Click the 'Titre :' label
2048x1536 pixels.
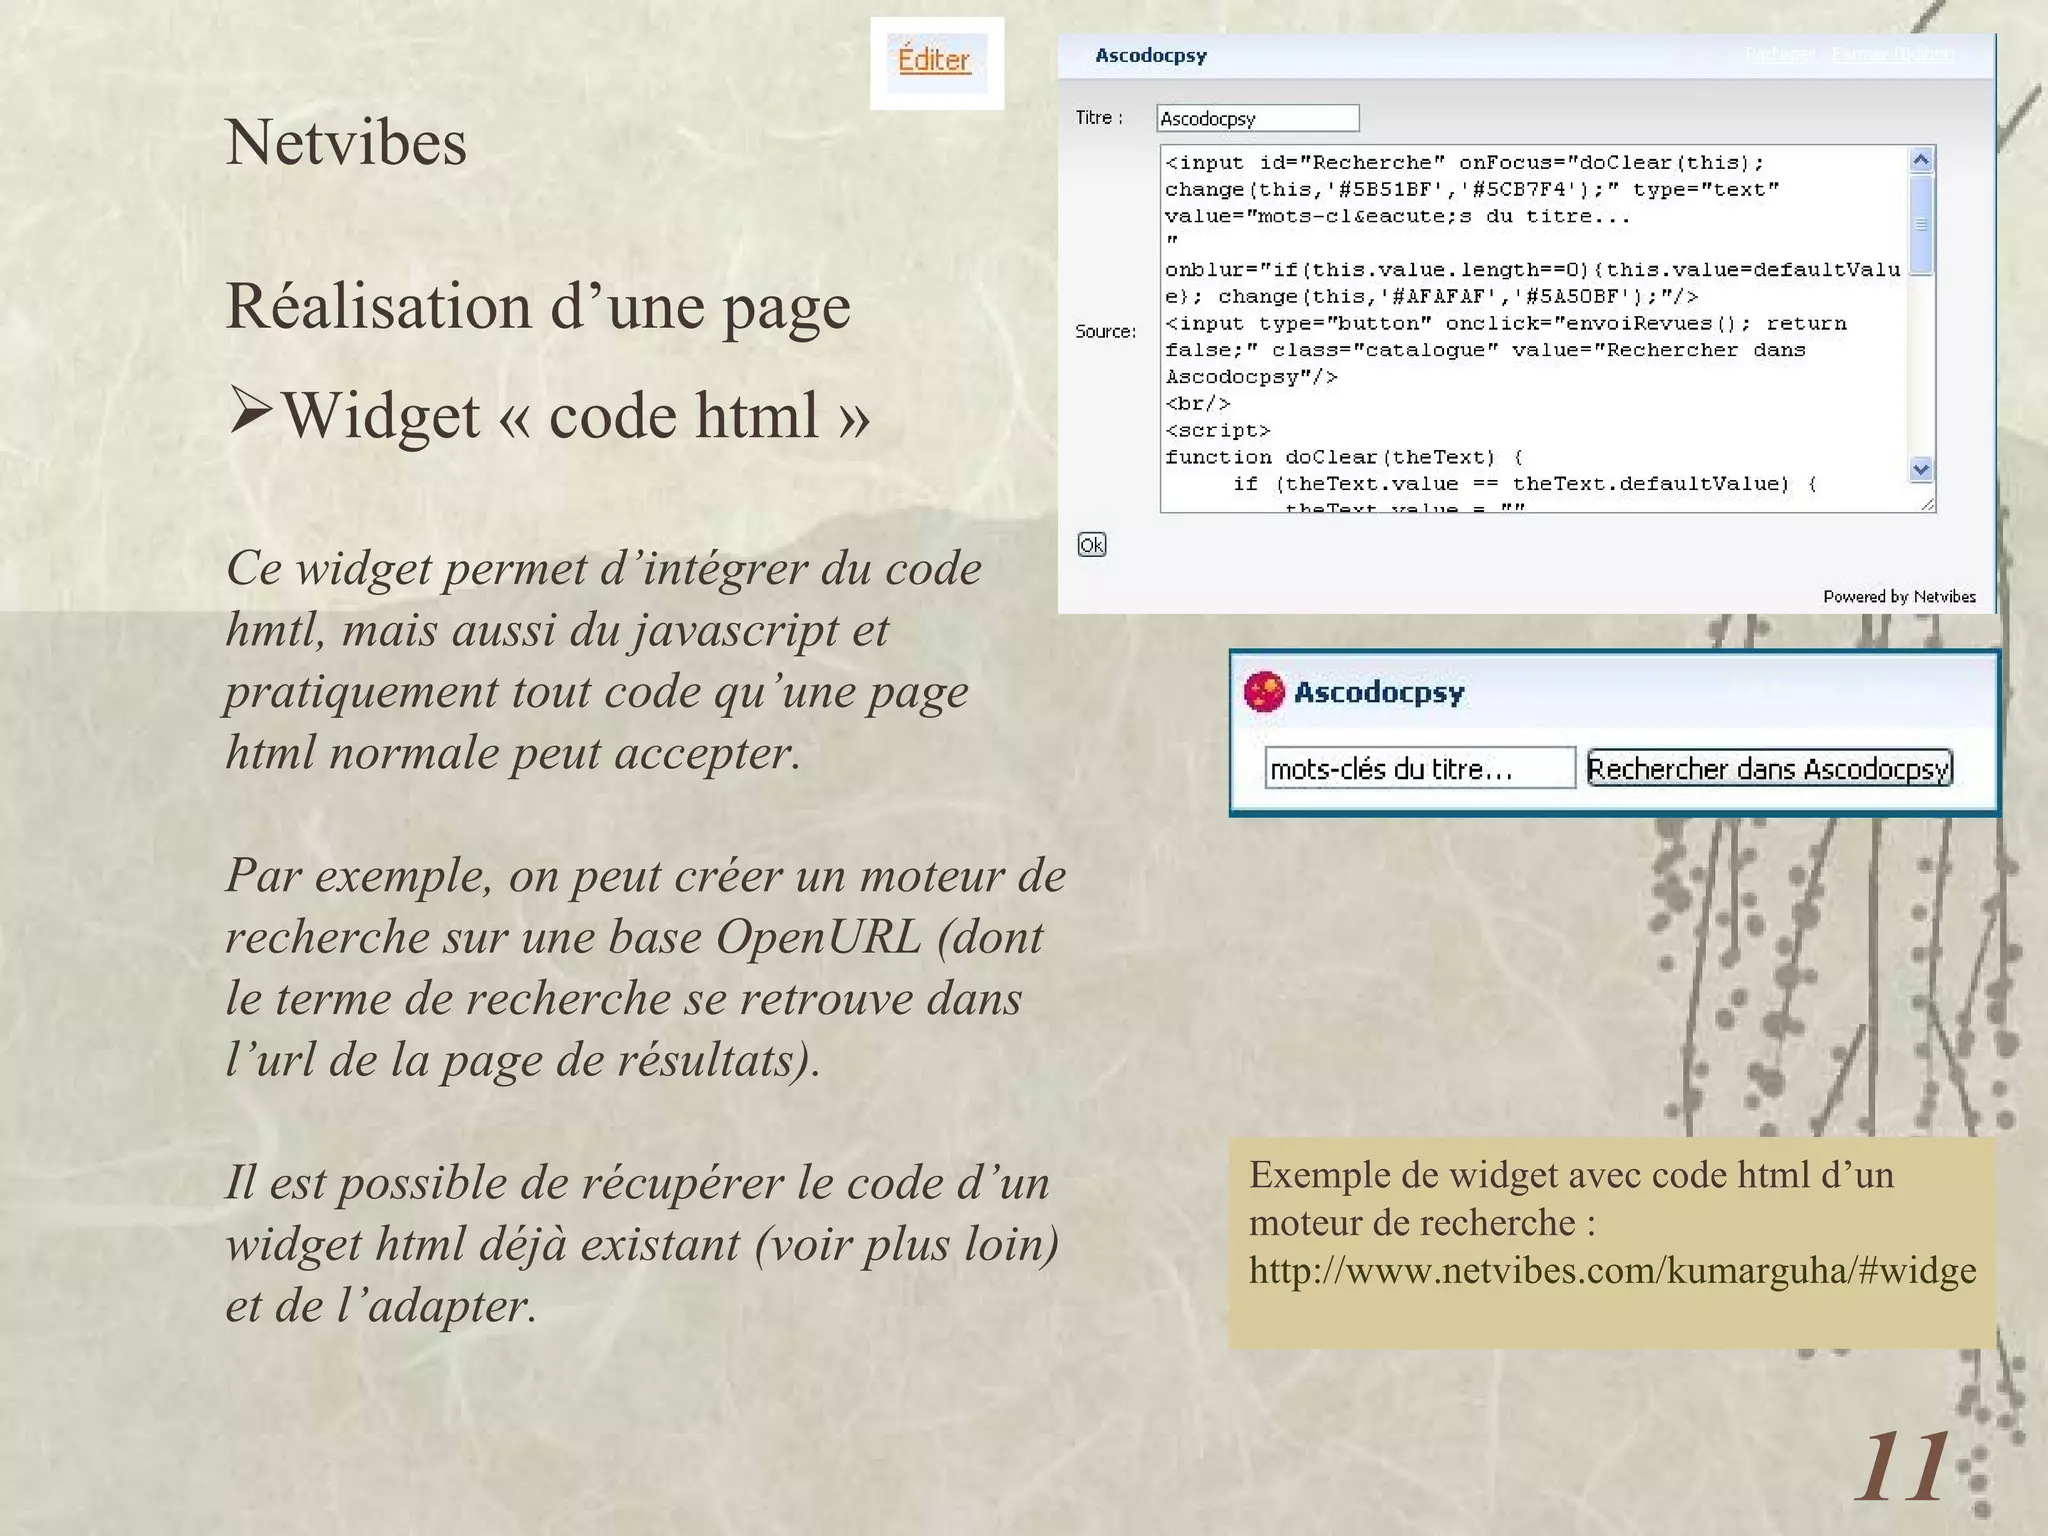(1099, 118)
